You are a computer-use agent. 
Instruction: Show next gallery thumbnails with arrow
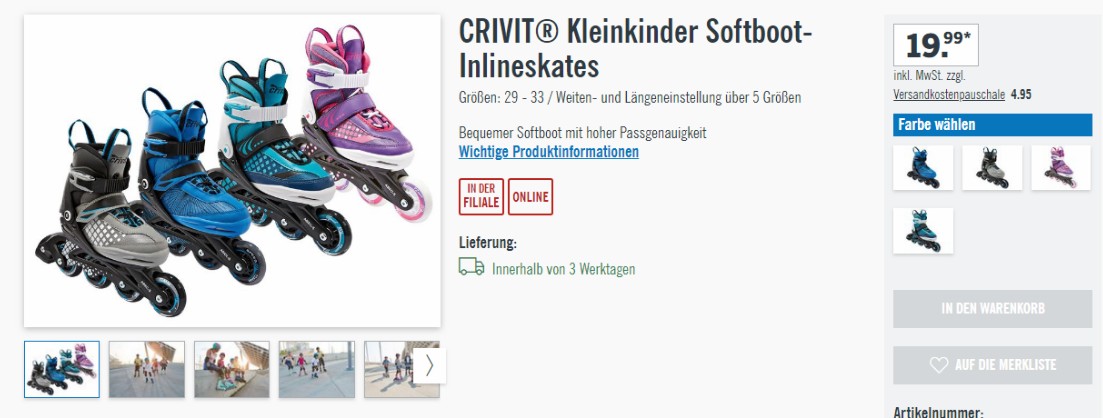[x=429, y=366]
